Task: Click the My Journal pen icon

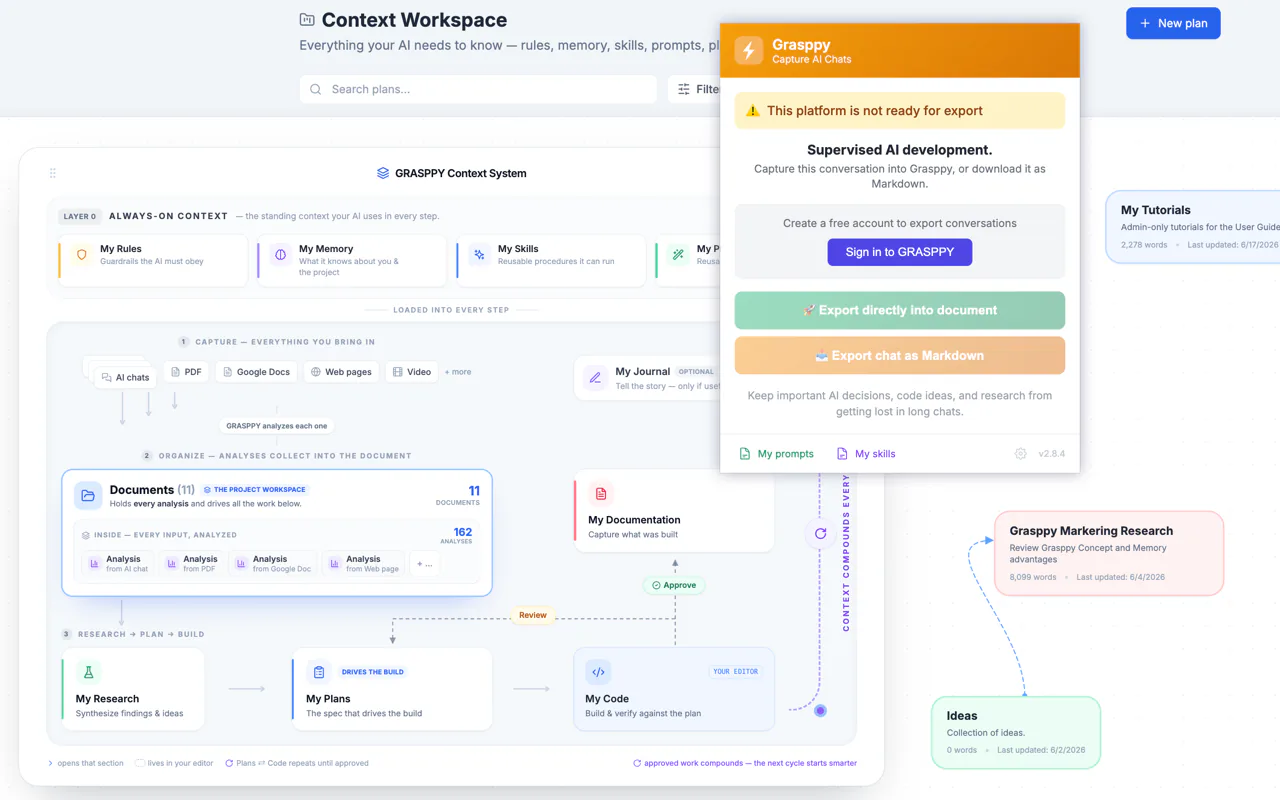Action: pyautogui.click(x=596, y=378)
